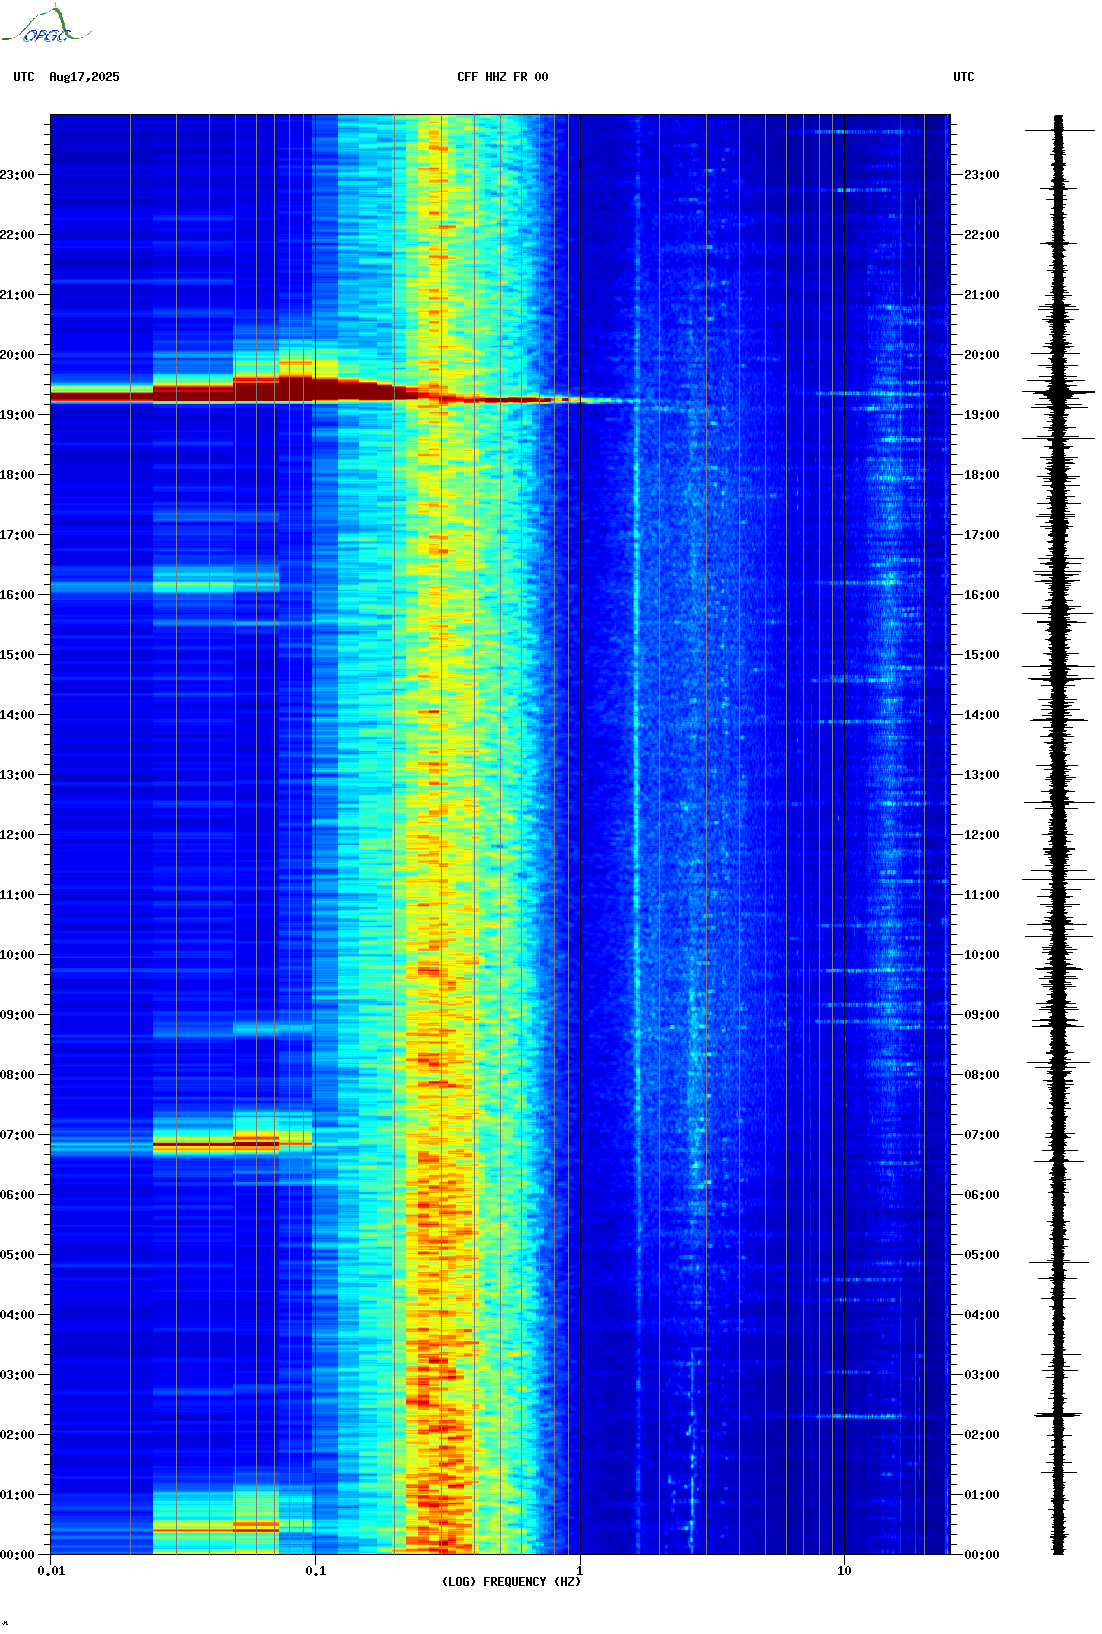Click '00:00' on the left time axis
This screenshot has width=1102, height=1634.
pos(17,1555)
